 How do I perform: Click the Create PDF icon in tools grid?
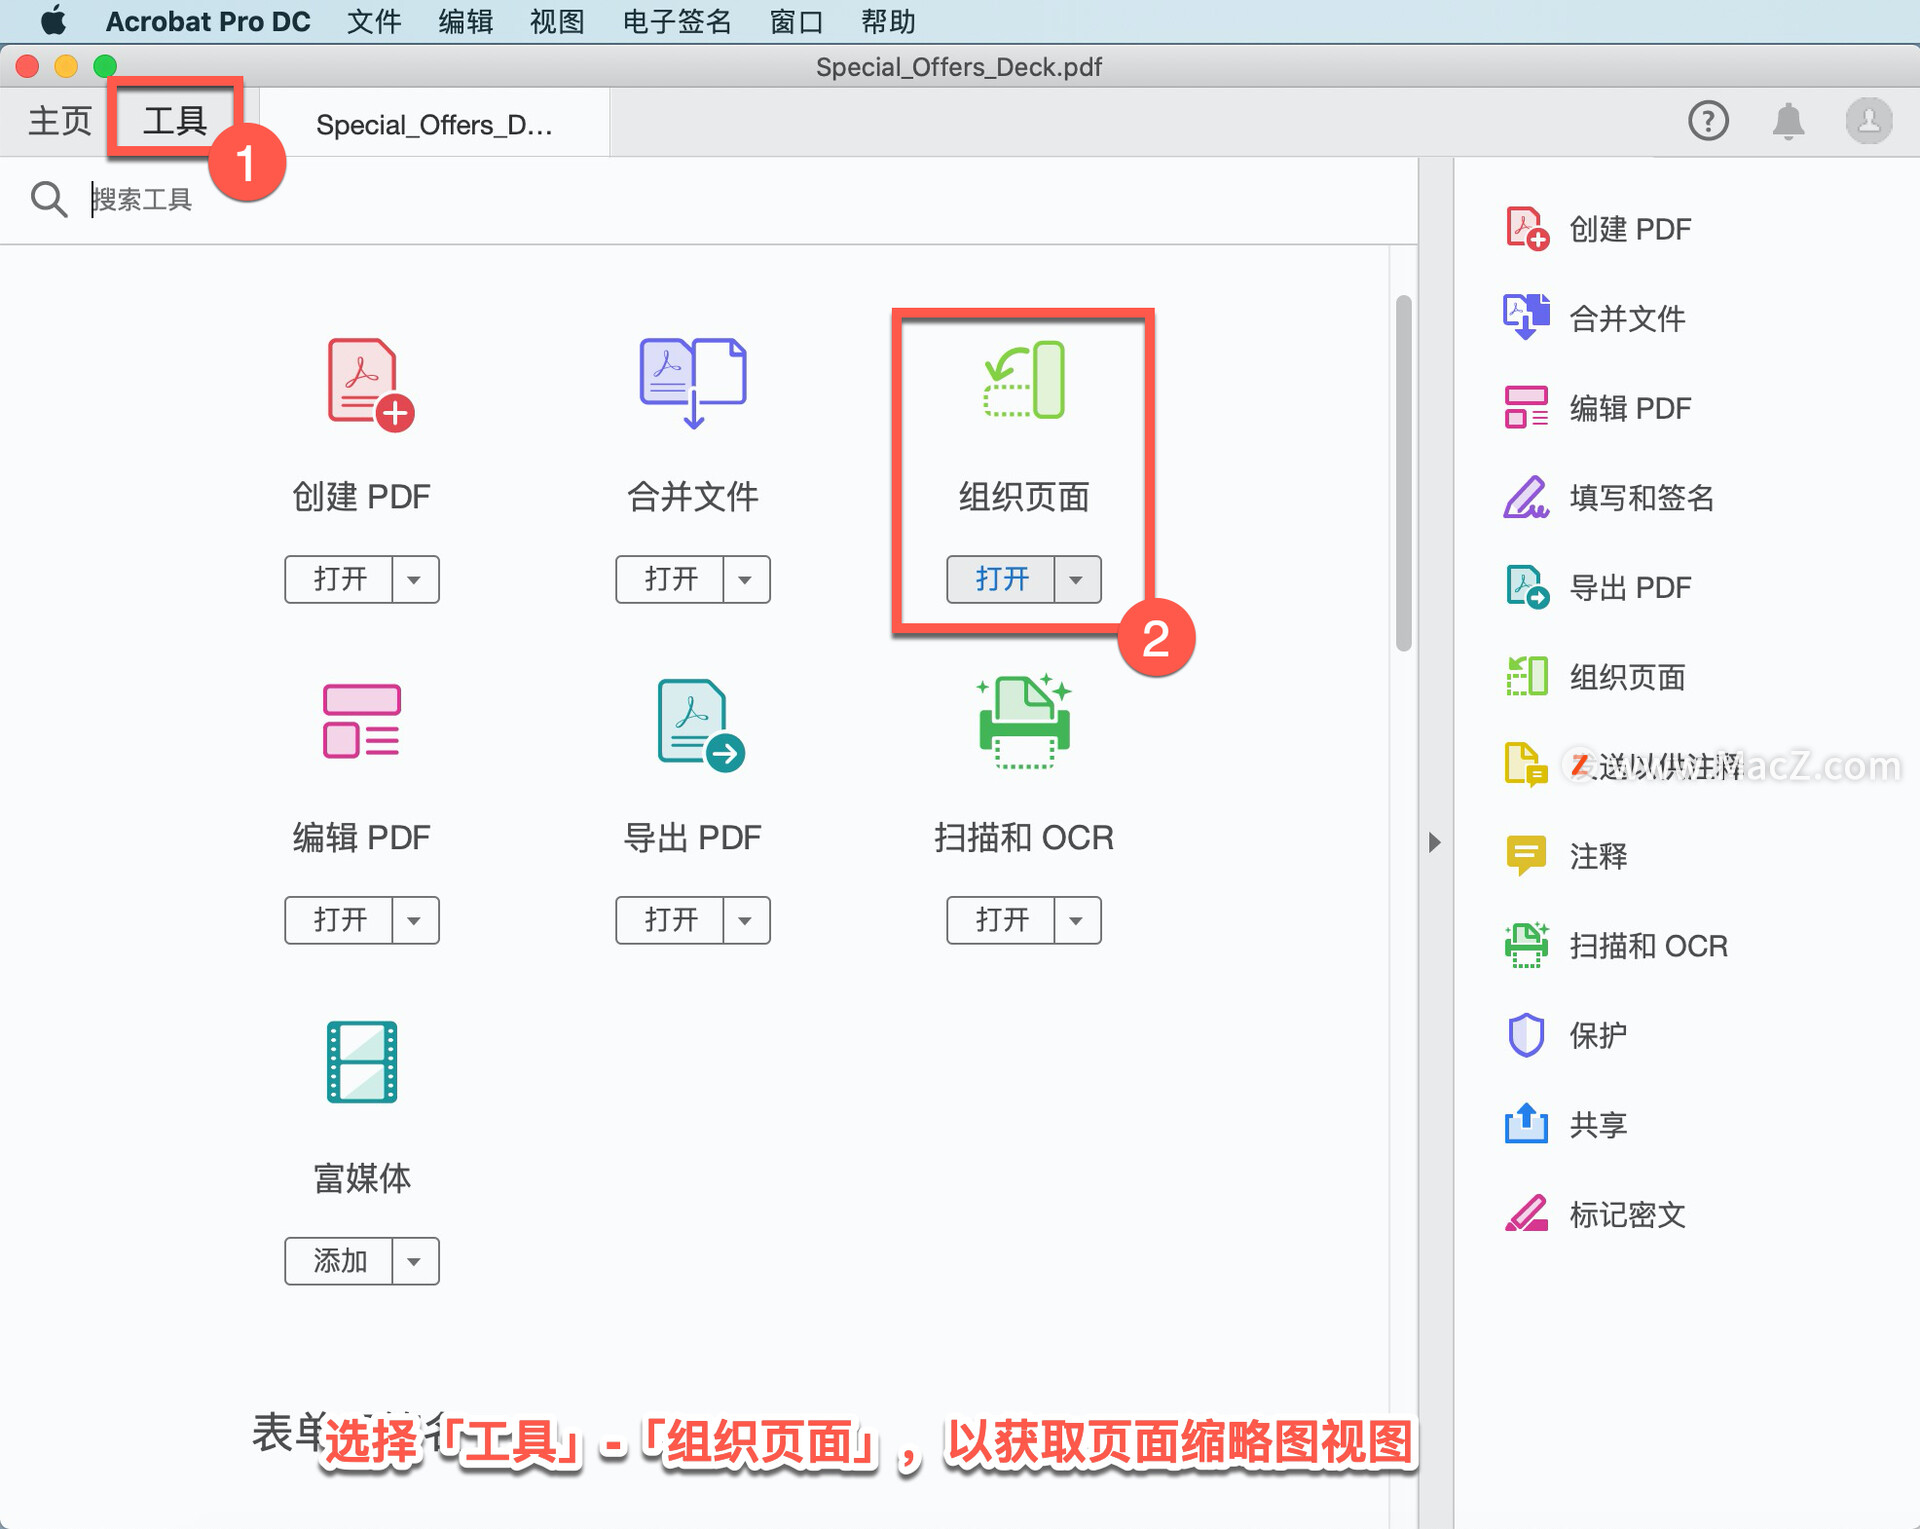[370, 385]
